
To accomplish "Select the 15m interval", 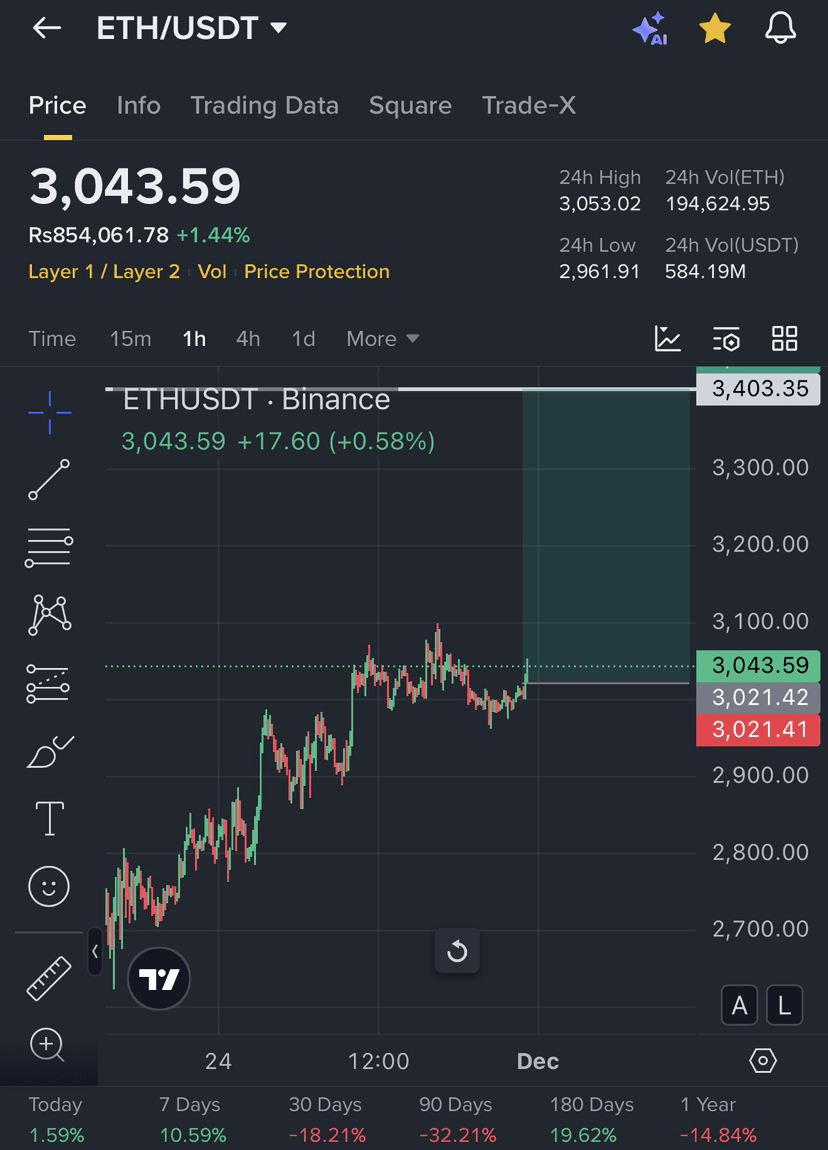I will coord(131,339).
